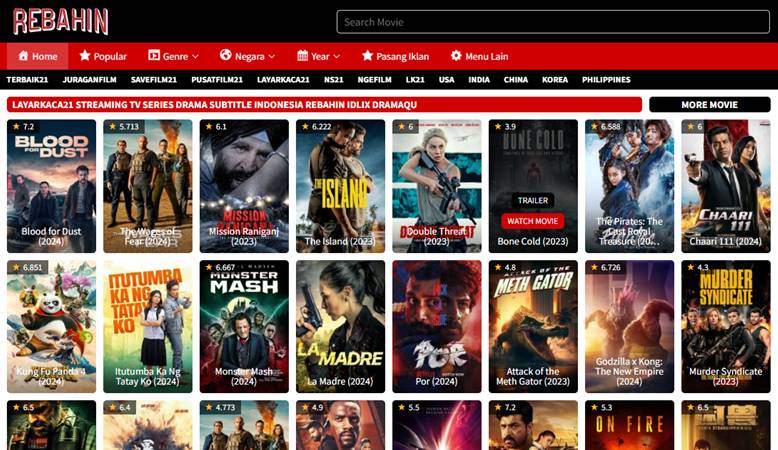778x450 pixels.
Task: Open the third-row poster rated 4.9
Action: point(340,425)
